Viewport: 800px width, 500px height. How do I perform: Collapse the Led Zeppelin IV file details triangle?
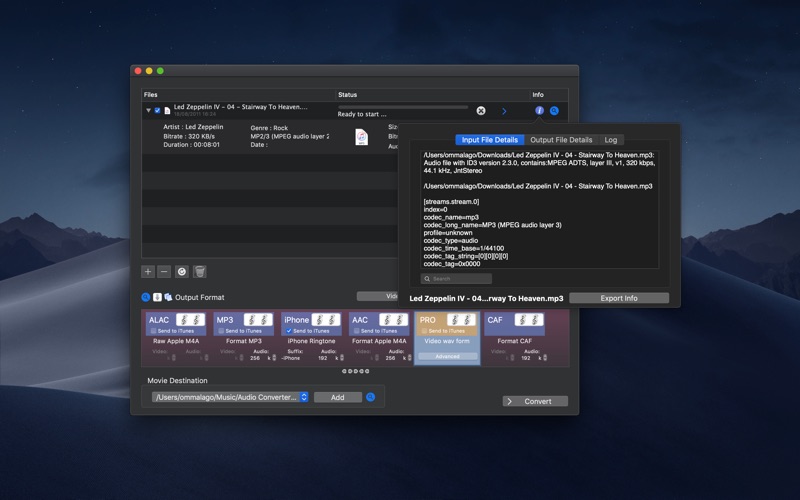pos(148,110)
